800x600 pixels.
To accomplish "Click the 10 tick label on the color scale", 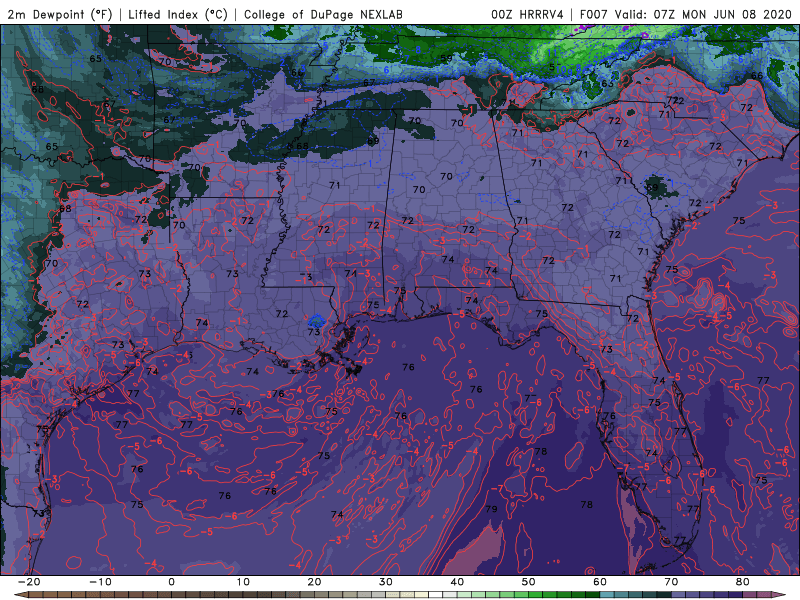I will pos(243,582).
